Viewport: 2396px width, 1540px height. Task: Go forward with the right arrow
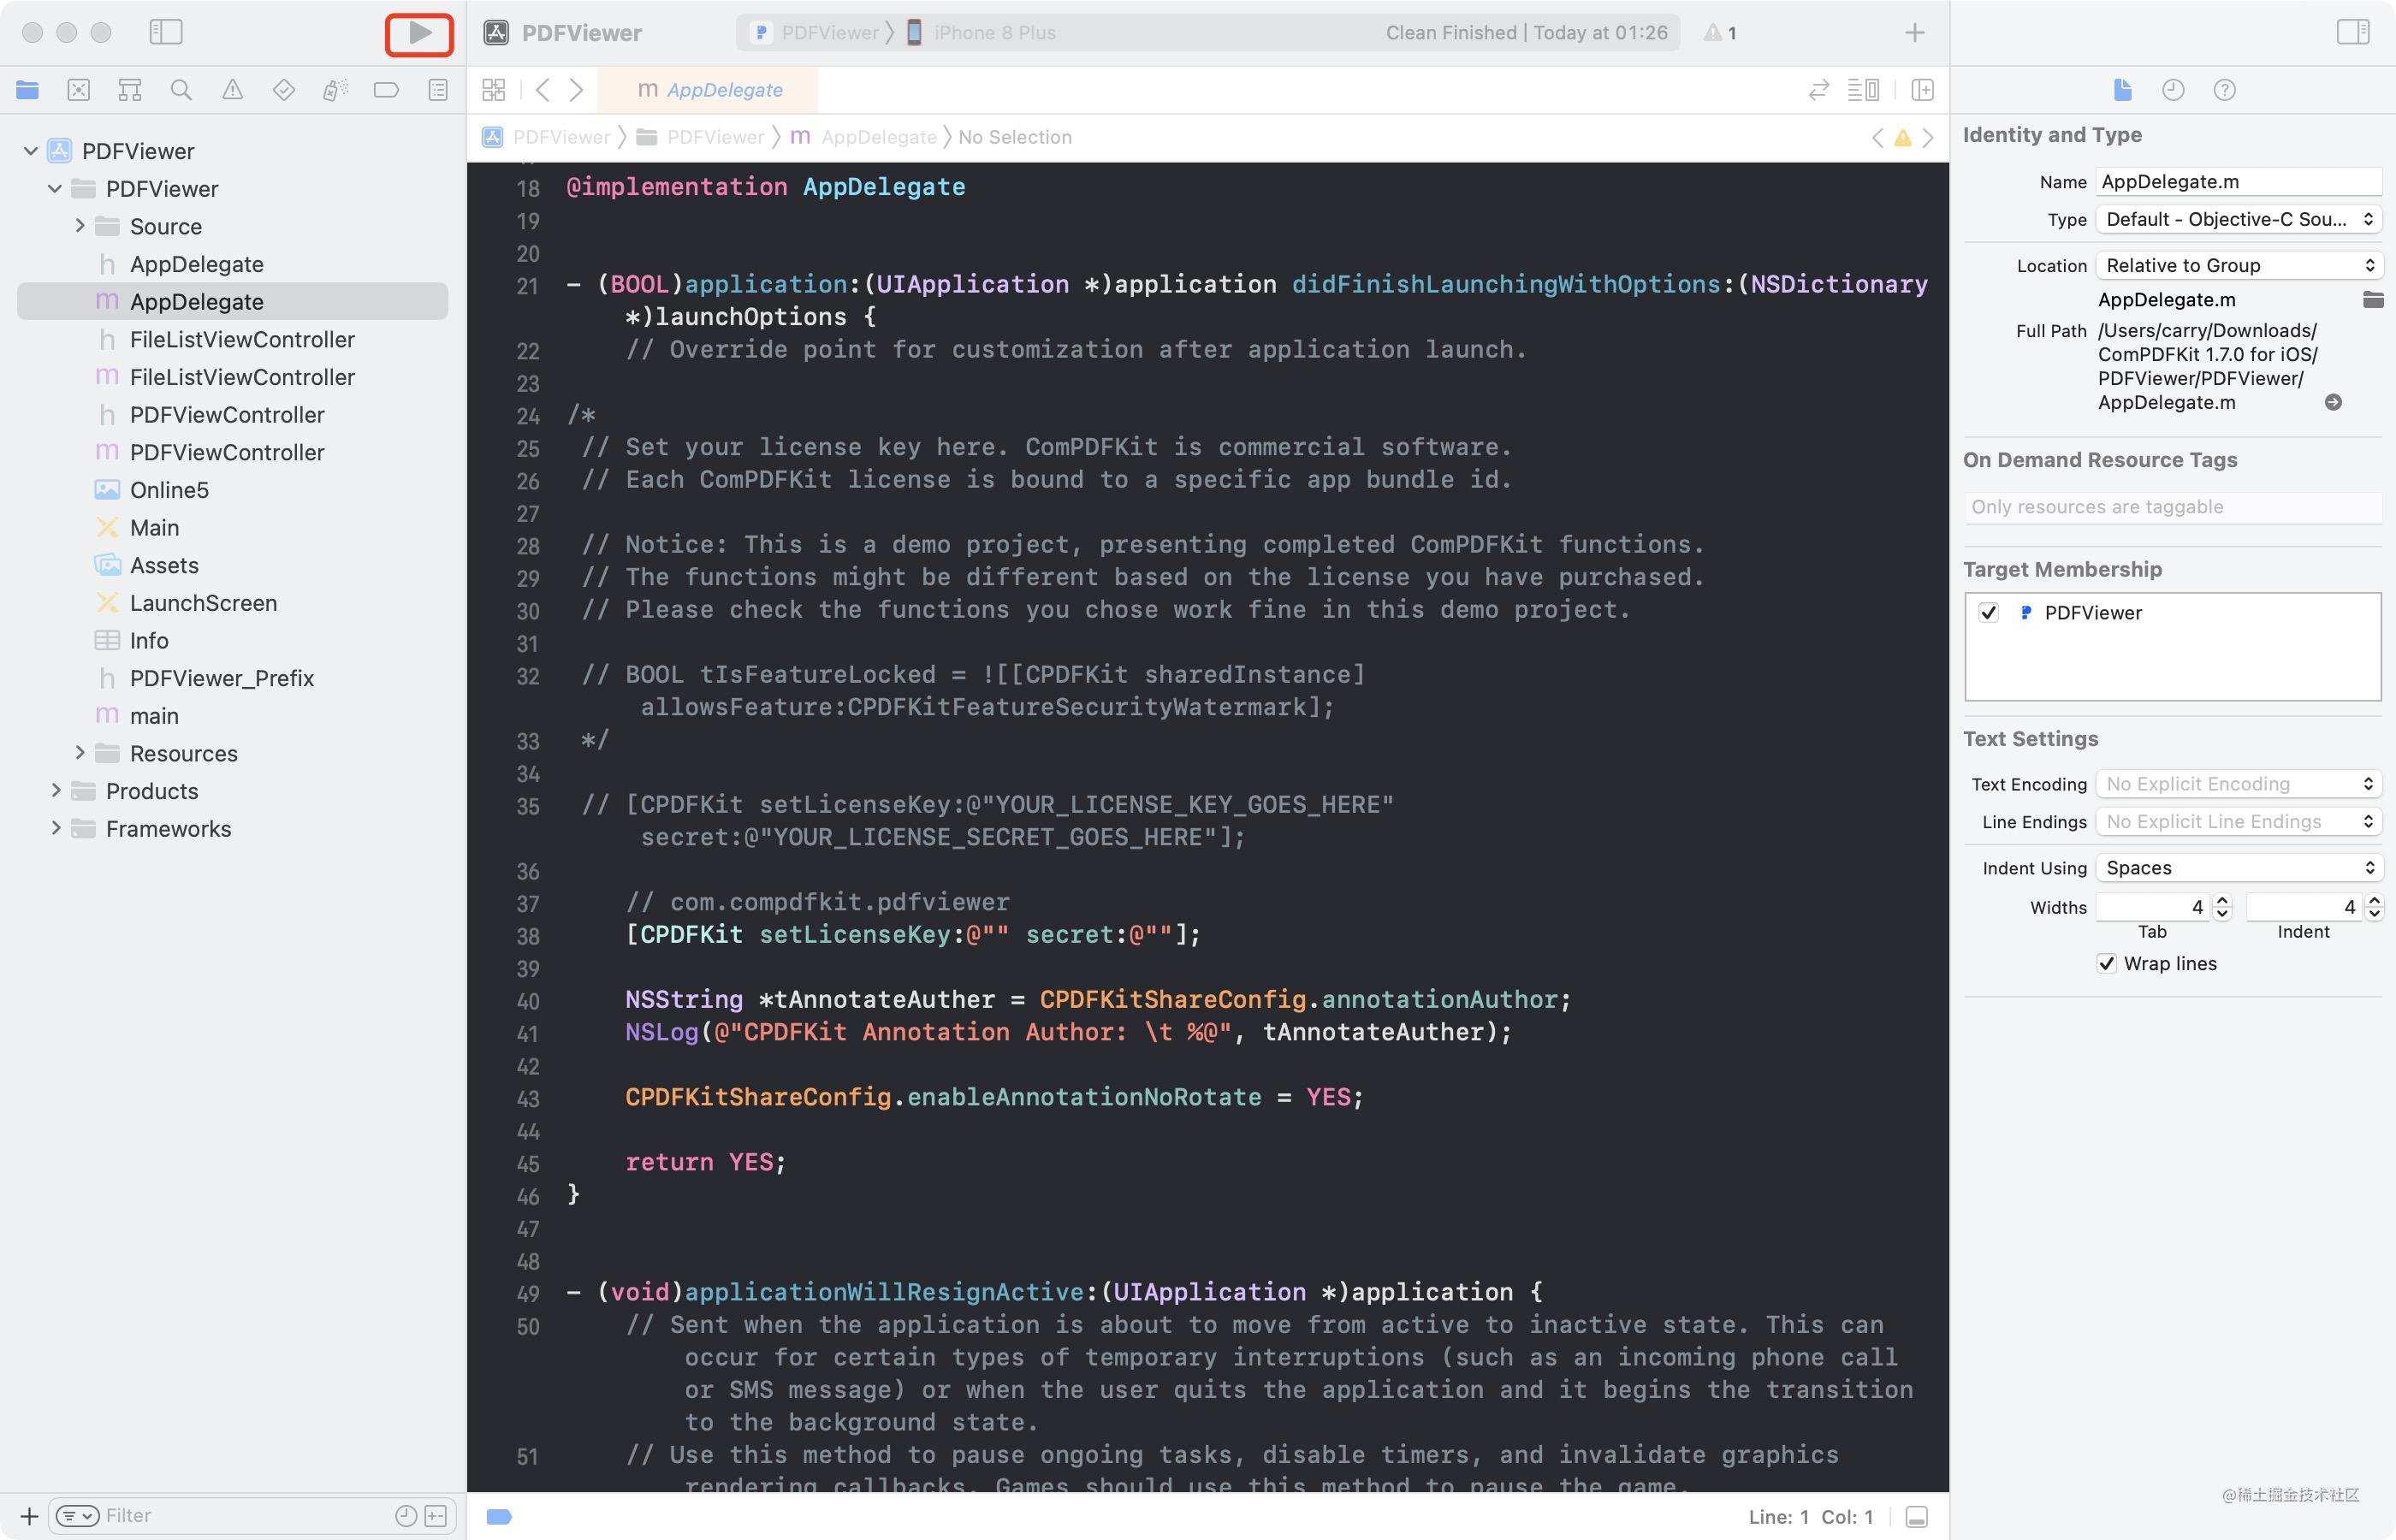[577, 90]
